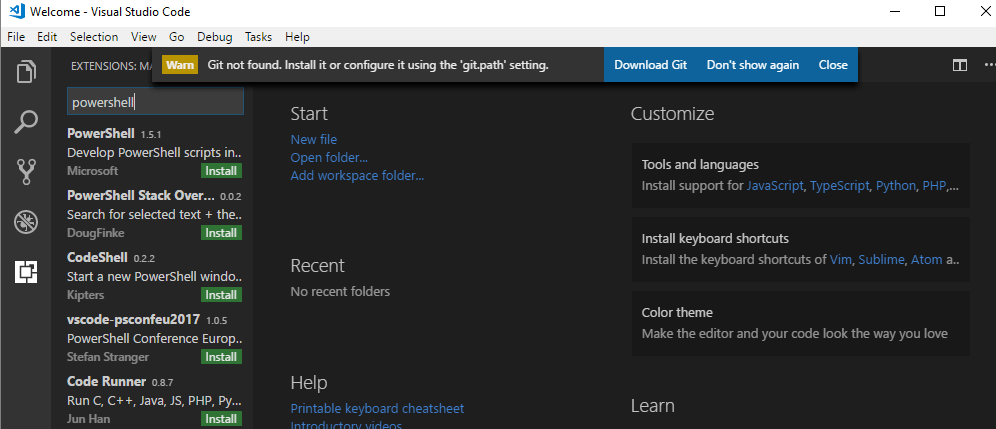Open the Explorer view in activity bar

(26, 71)
